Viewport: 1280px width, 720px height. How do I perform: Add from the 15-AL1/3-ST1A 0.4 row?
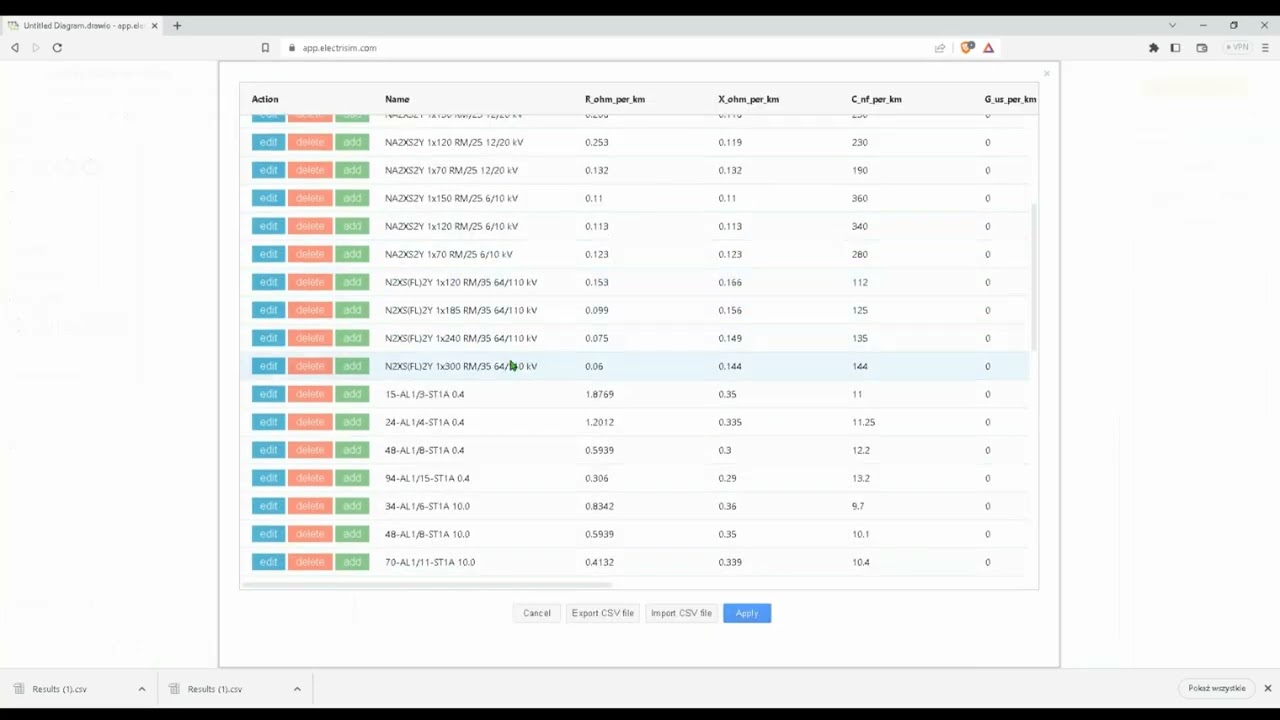352,394
